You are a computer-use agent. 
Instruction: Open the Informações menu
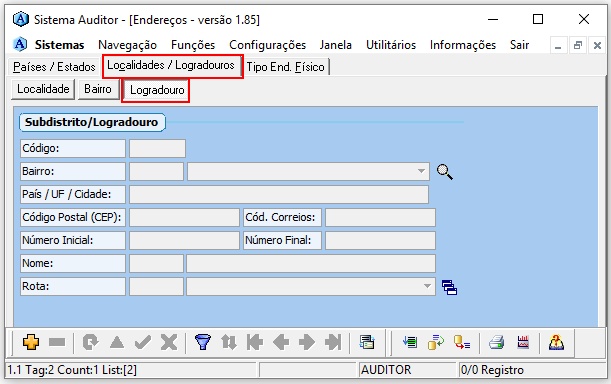[x=463, y=45]
